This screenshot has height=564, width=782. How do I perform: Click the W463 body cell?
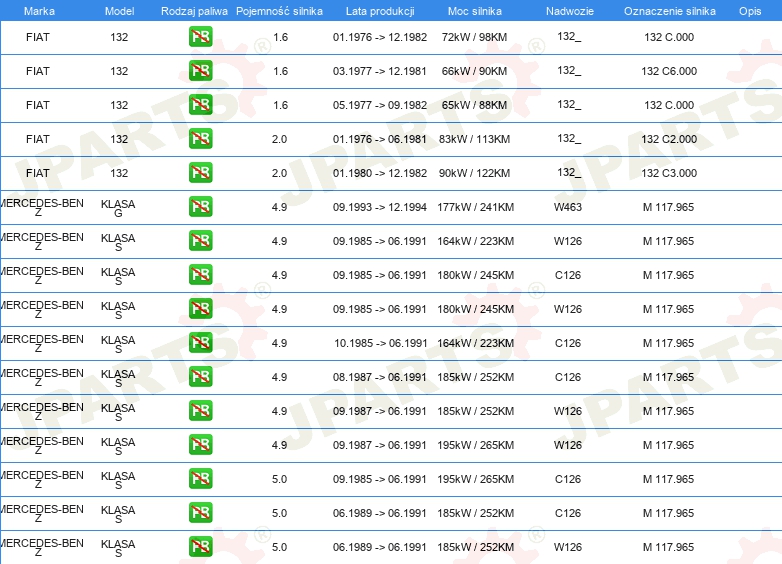[568, 207]
